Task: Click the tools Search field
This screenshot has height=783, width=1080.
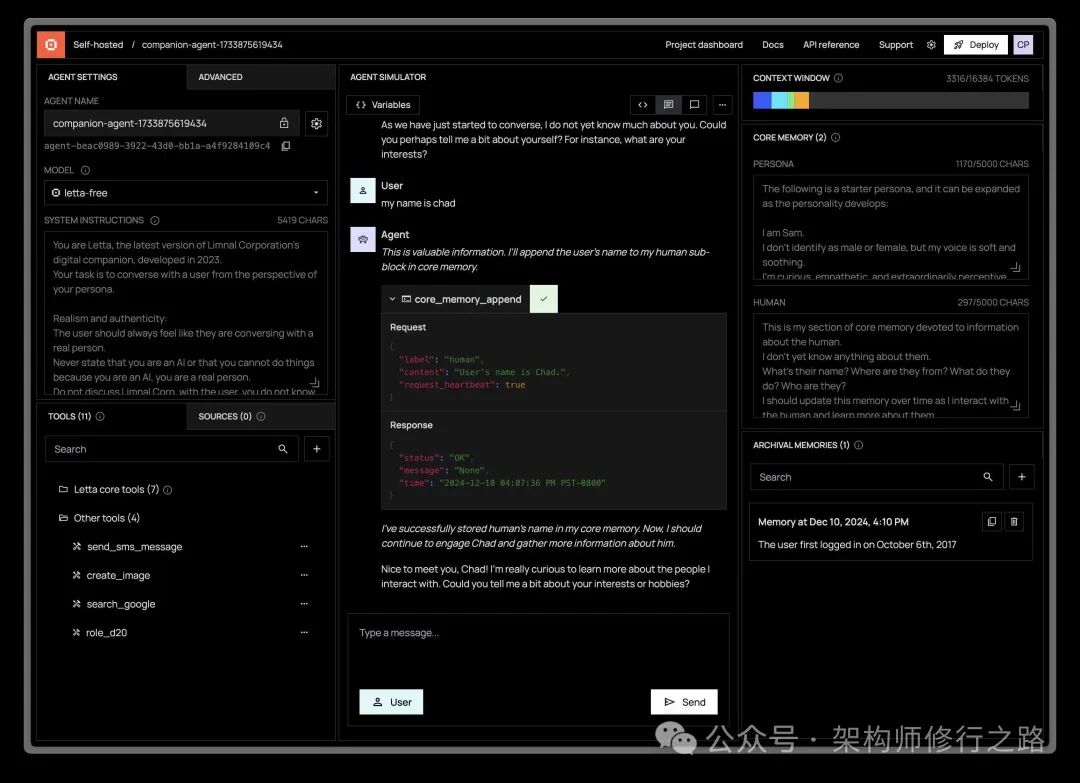Action: (x=172, y=449)
